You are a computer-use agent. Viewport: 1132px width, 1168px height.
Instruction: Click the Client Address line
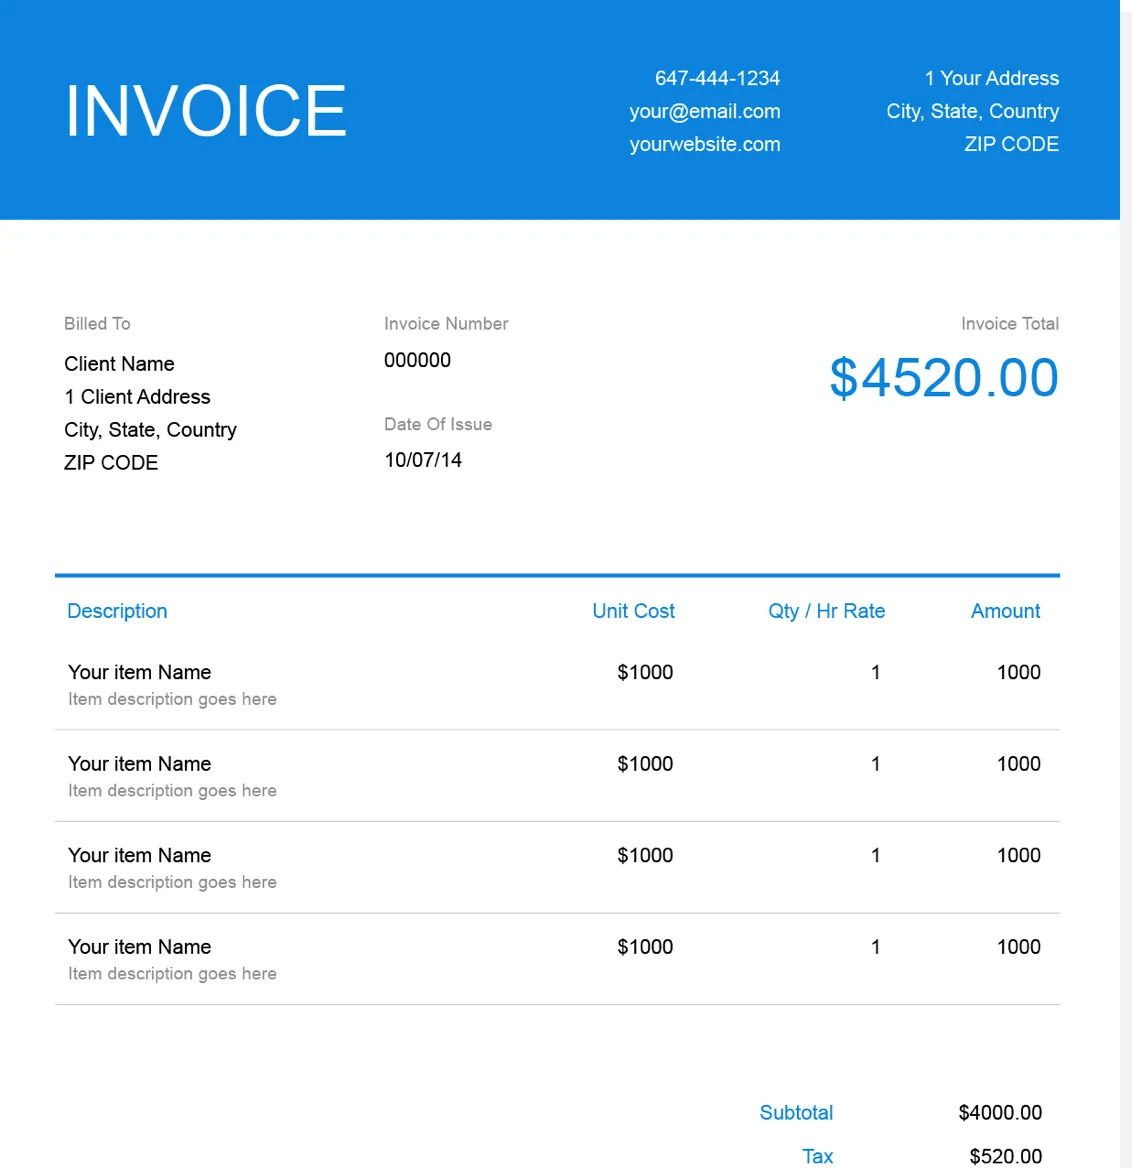[137, 397]
